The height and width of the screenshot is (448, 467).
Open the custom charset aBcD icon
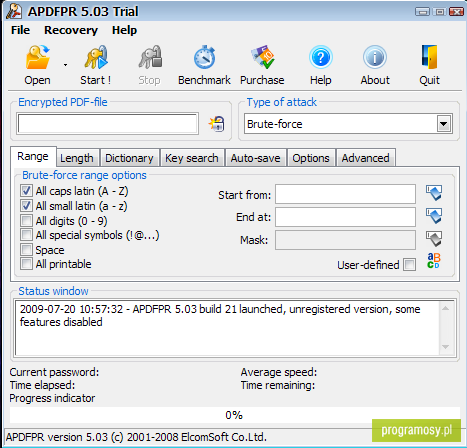click(434, 261)
